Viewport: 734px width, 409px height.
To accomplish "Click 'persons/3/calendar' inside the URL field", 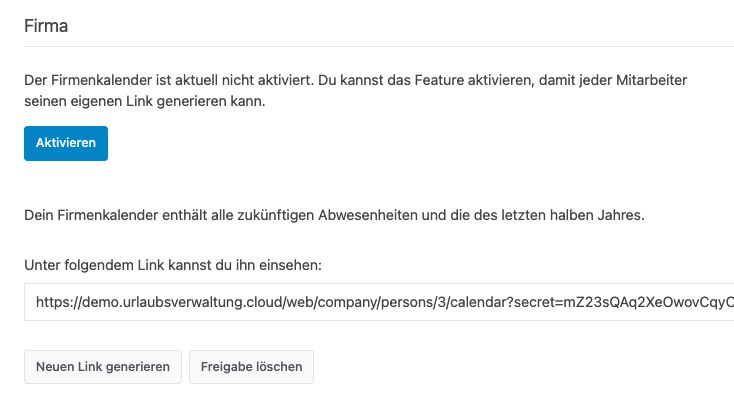I will click(447, 302).
